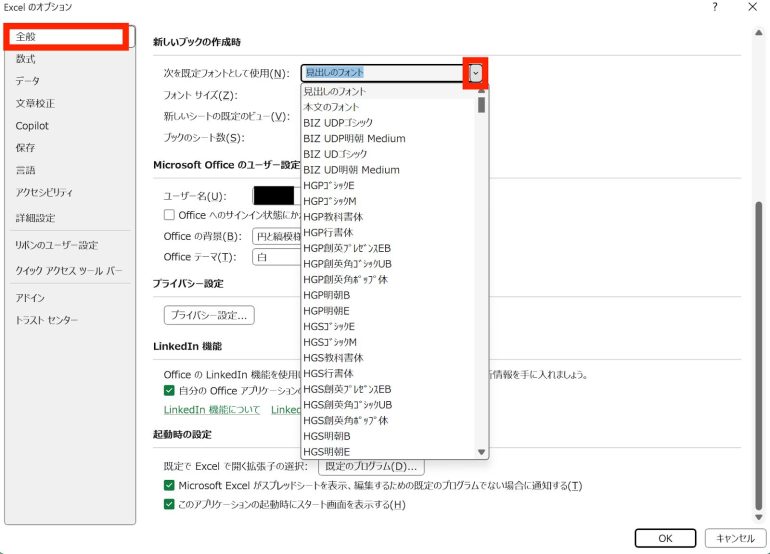
Task: Uncheck the 既定のプログラムでない場合に通知する checkbox
Action: (x=169, y=486)
